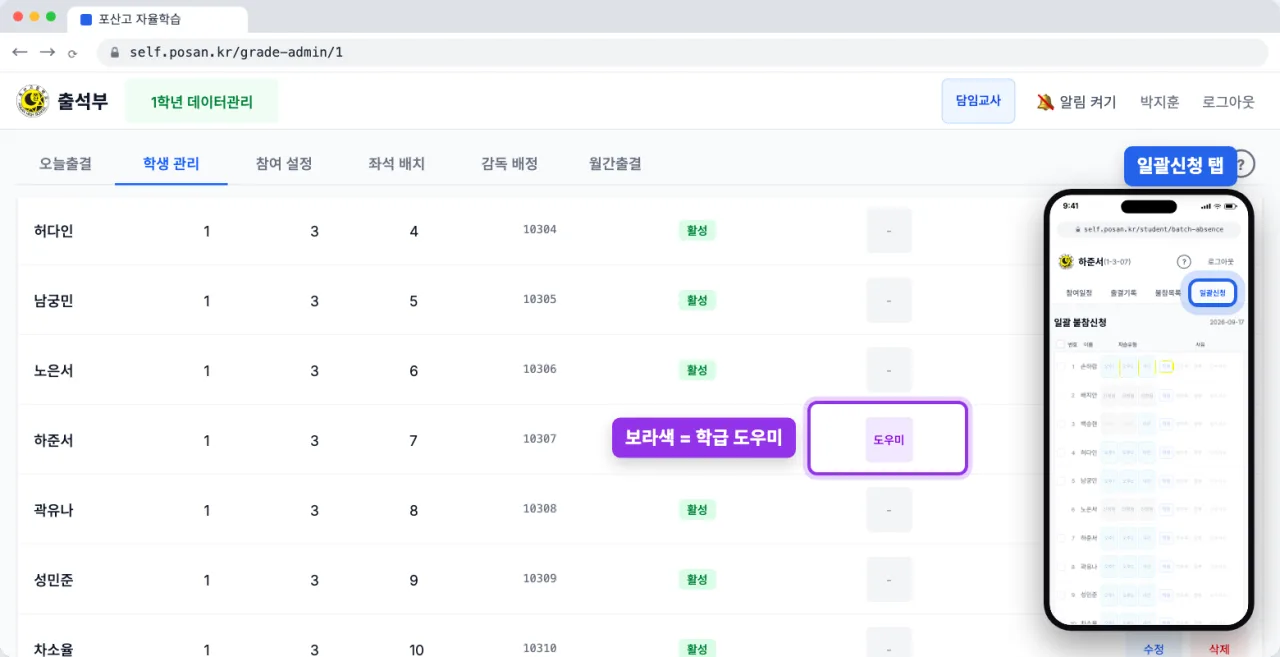
Task: Click the 담임교사 role button
Action: click(x=978, y=101)
